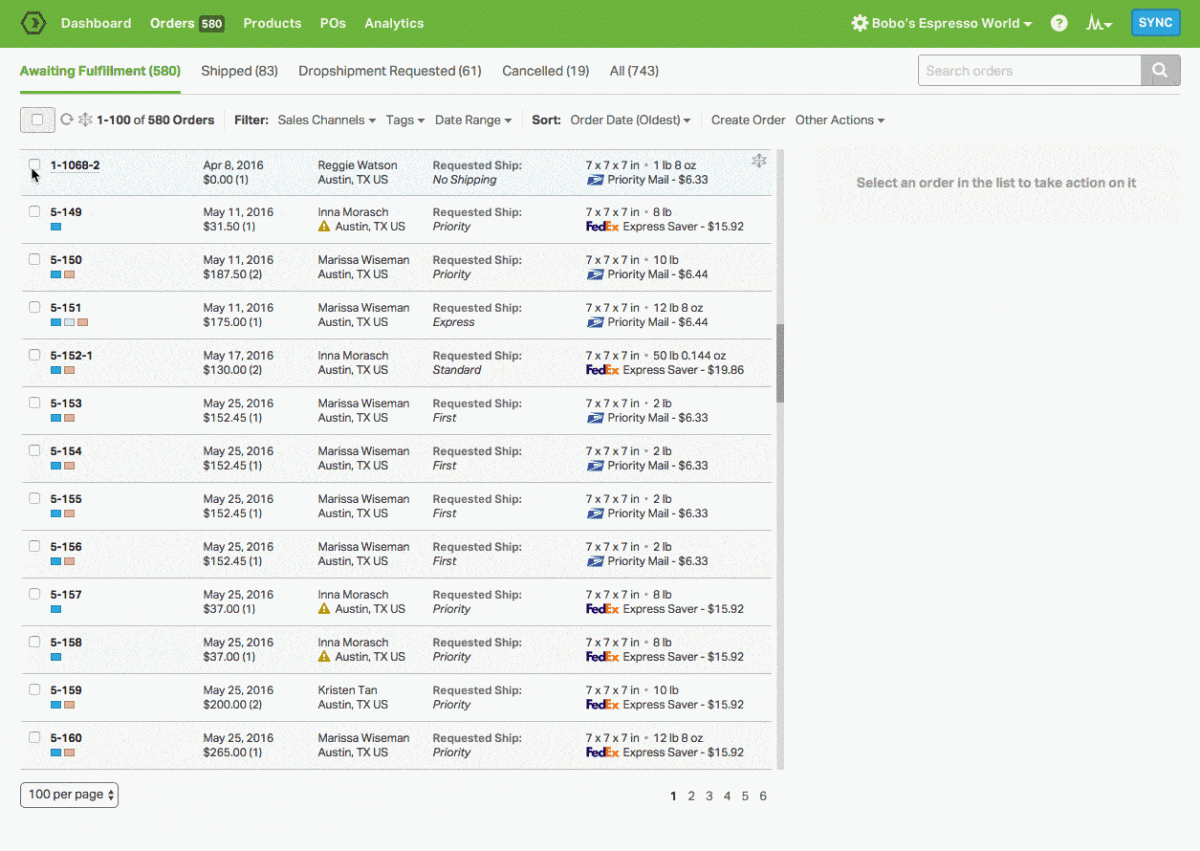Click the refresh orders icon
Image resolution: width=1200 pixels, height=851 pixels.
point(67,120)
